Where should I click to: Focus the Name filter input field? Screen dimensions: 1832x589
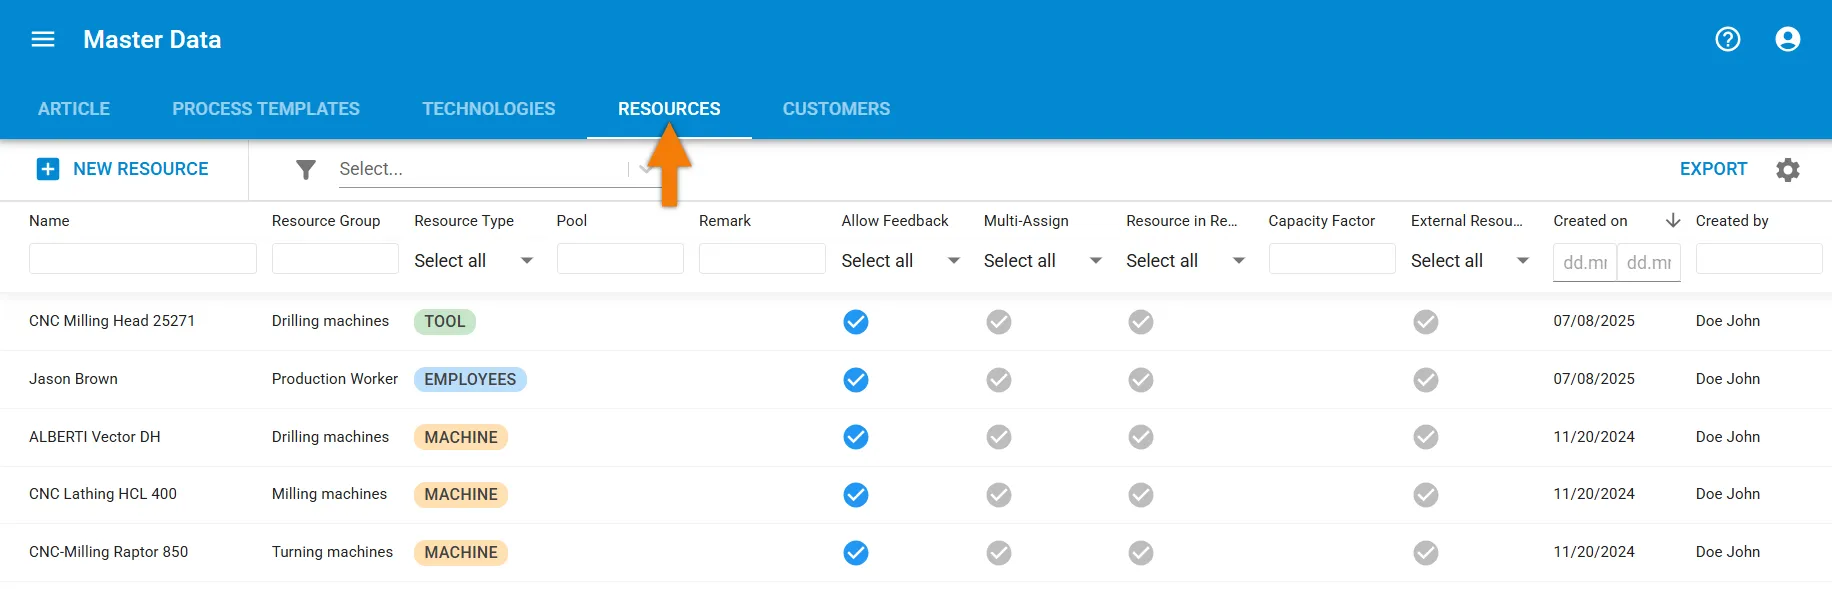[x=143, y=259]
